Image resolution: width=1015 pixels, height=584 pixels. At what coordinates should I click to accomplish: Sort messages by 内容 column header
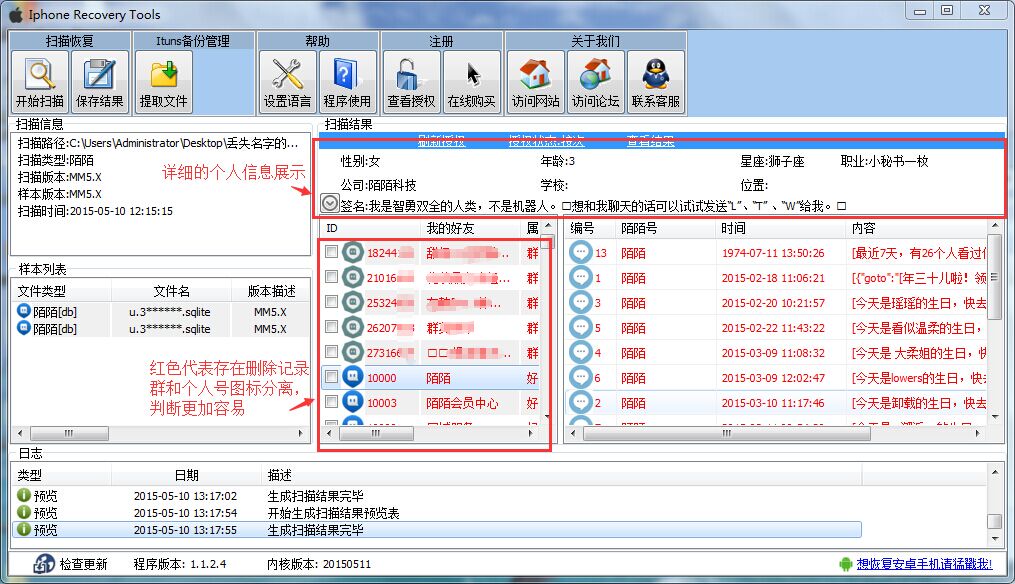[x=916, y=228]
